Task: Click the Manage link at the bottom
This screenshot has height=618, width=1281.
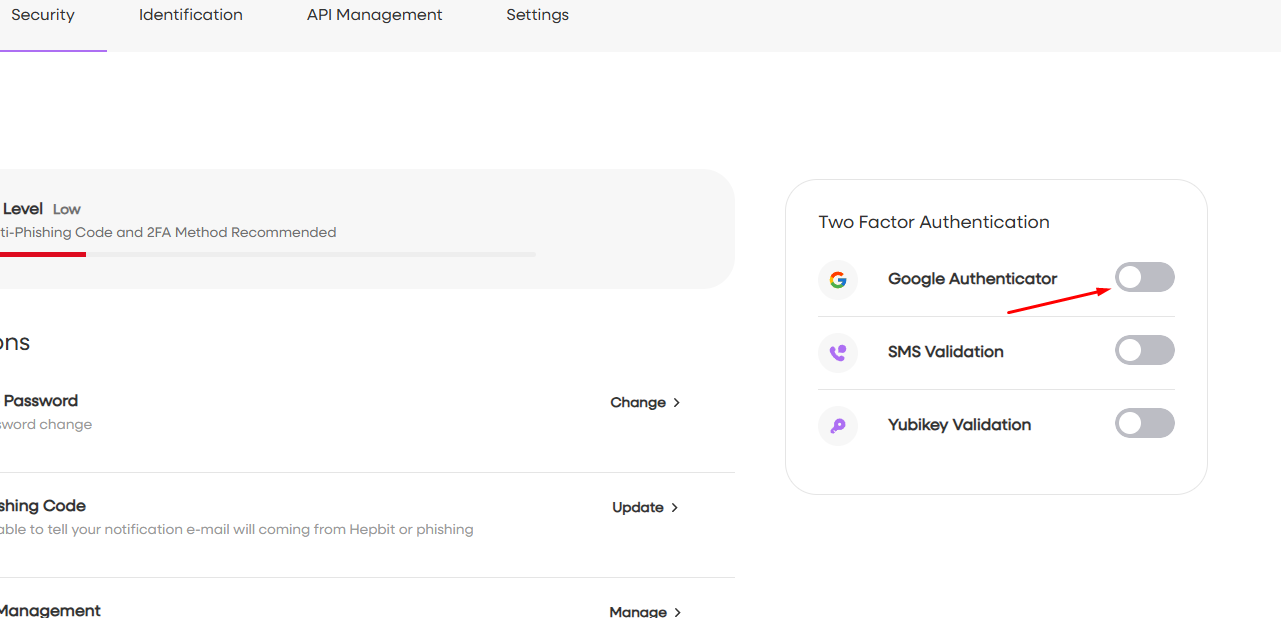Action: click(638, 612)
